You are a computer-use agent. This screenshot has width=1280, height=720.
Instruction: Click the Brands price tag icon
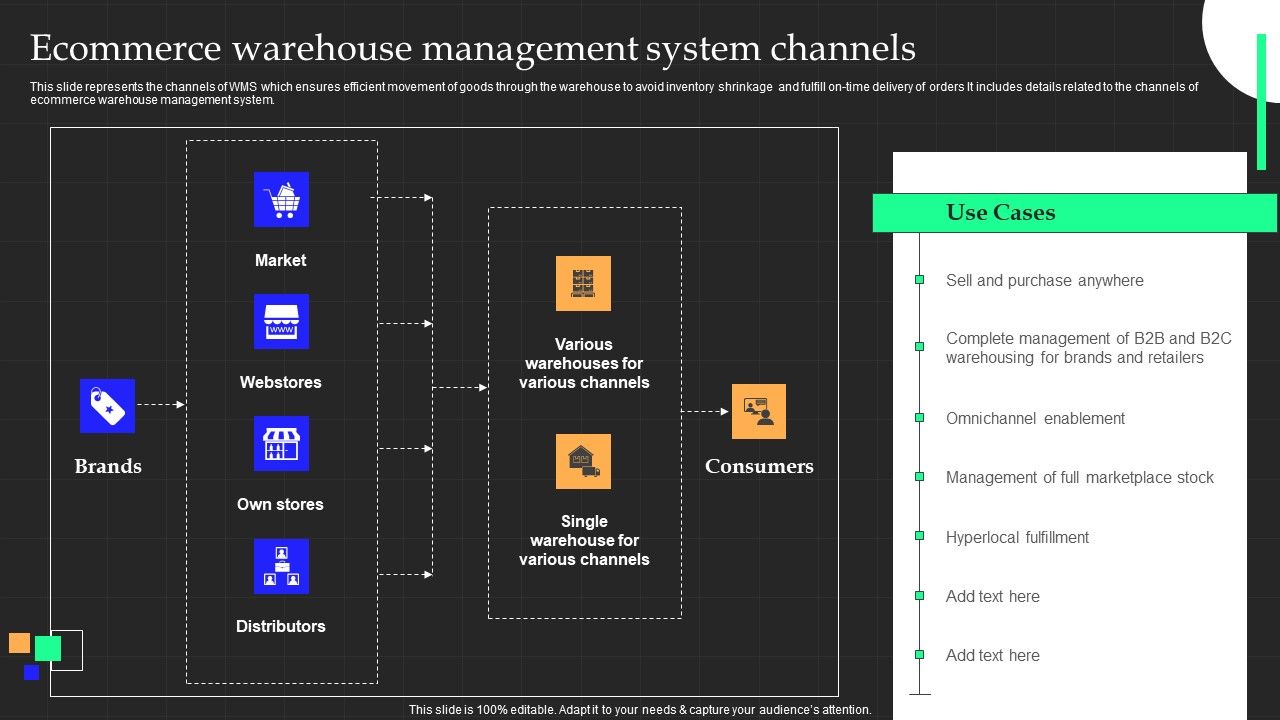[x=107, y=405]
